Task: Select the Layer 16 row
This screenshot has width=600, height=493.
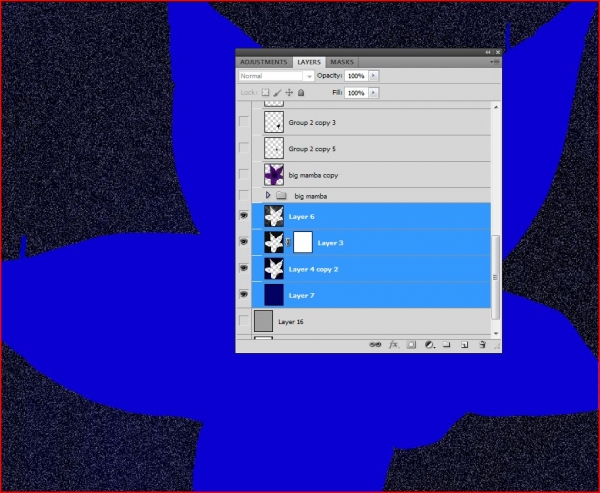Action: coord(371,322)
